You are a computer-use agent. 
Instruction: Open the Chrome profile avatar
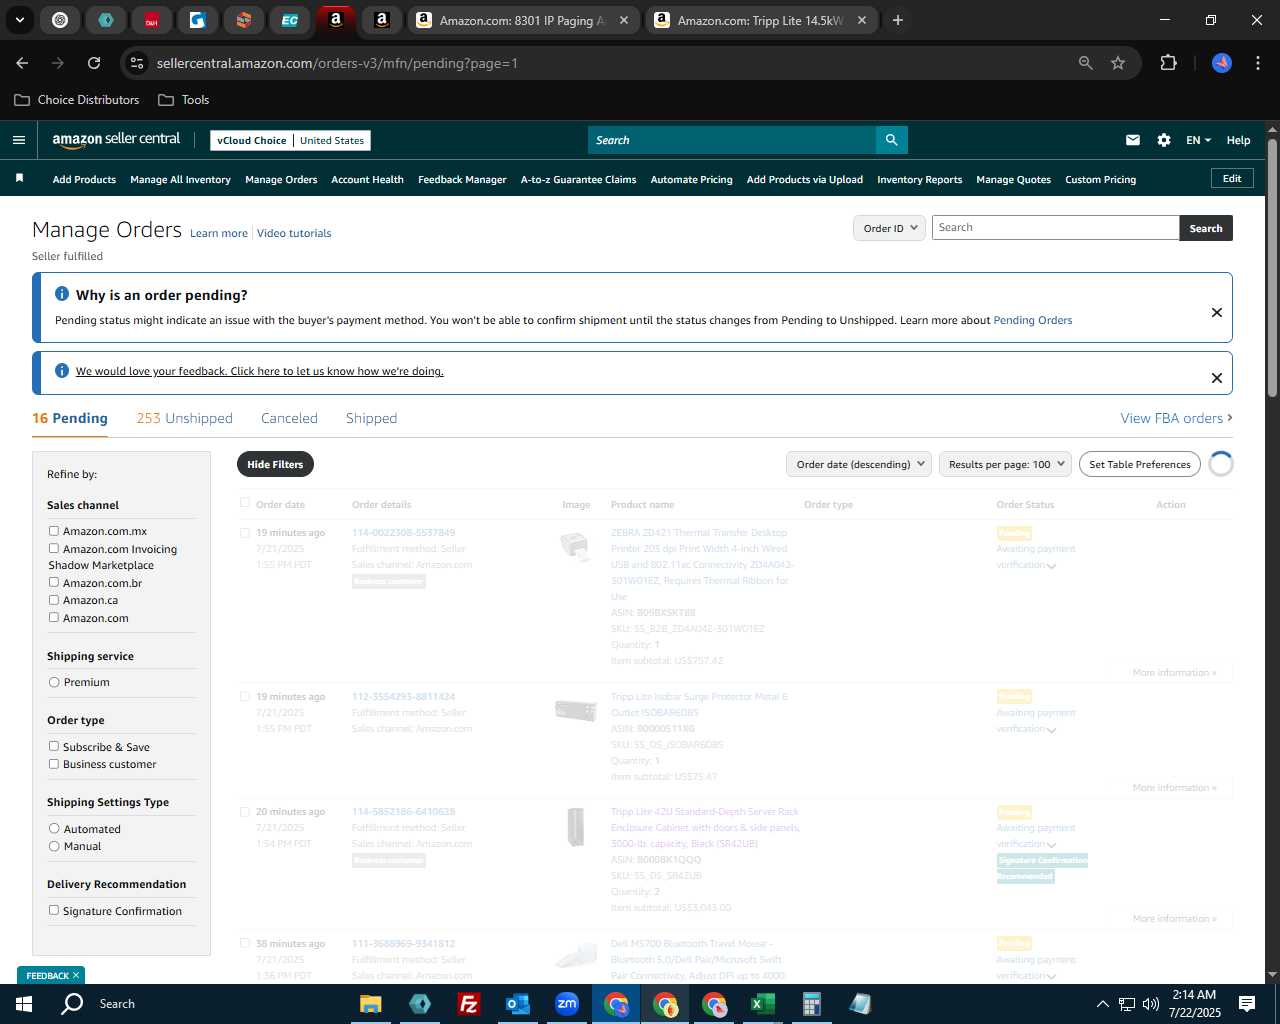tap(1222, 63)
